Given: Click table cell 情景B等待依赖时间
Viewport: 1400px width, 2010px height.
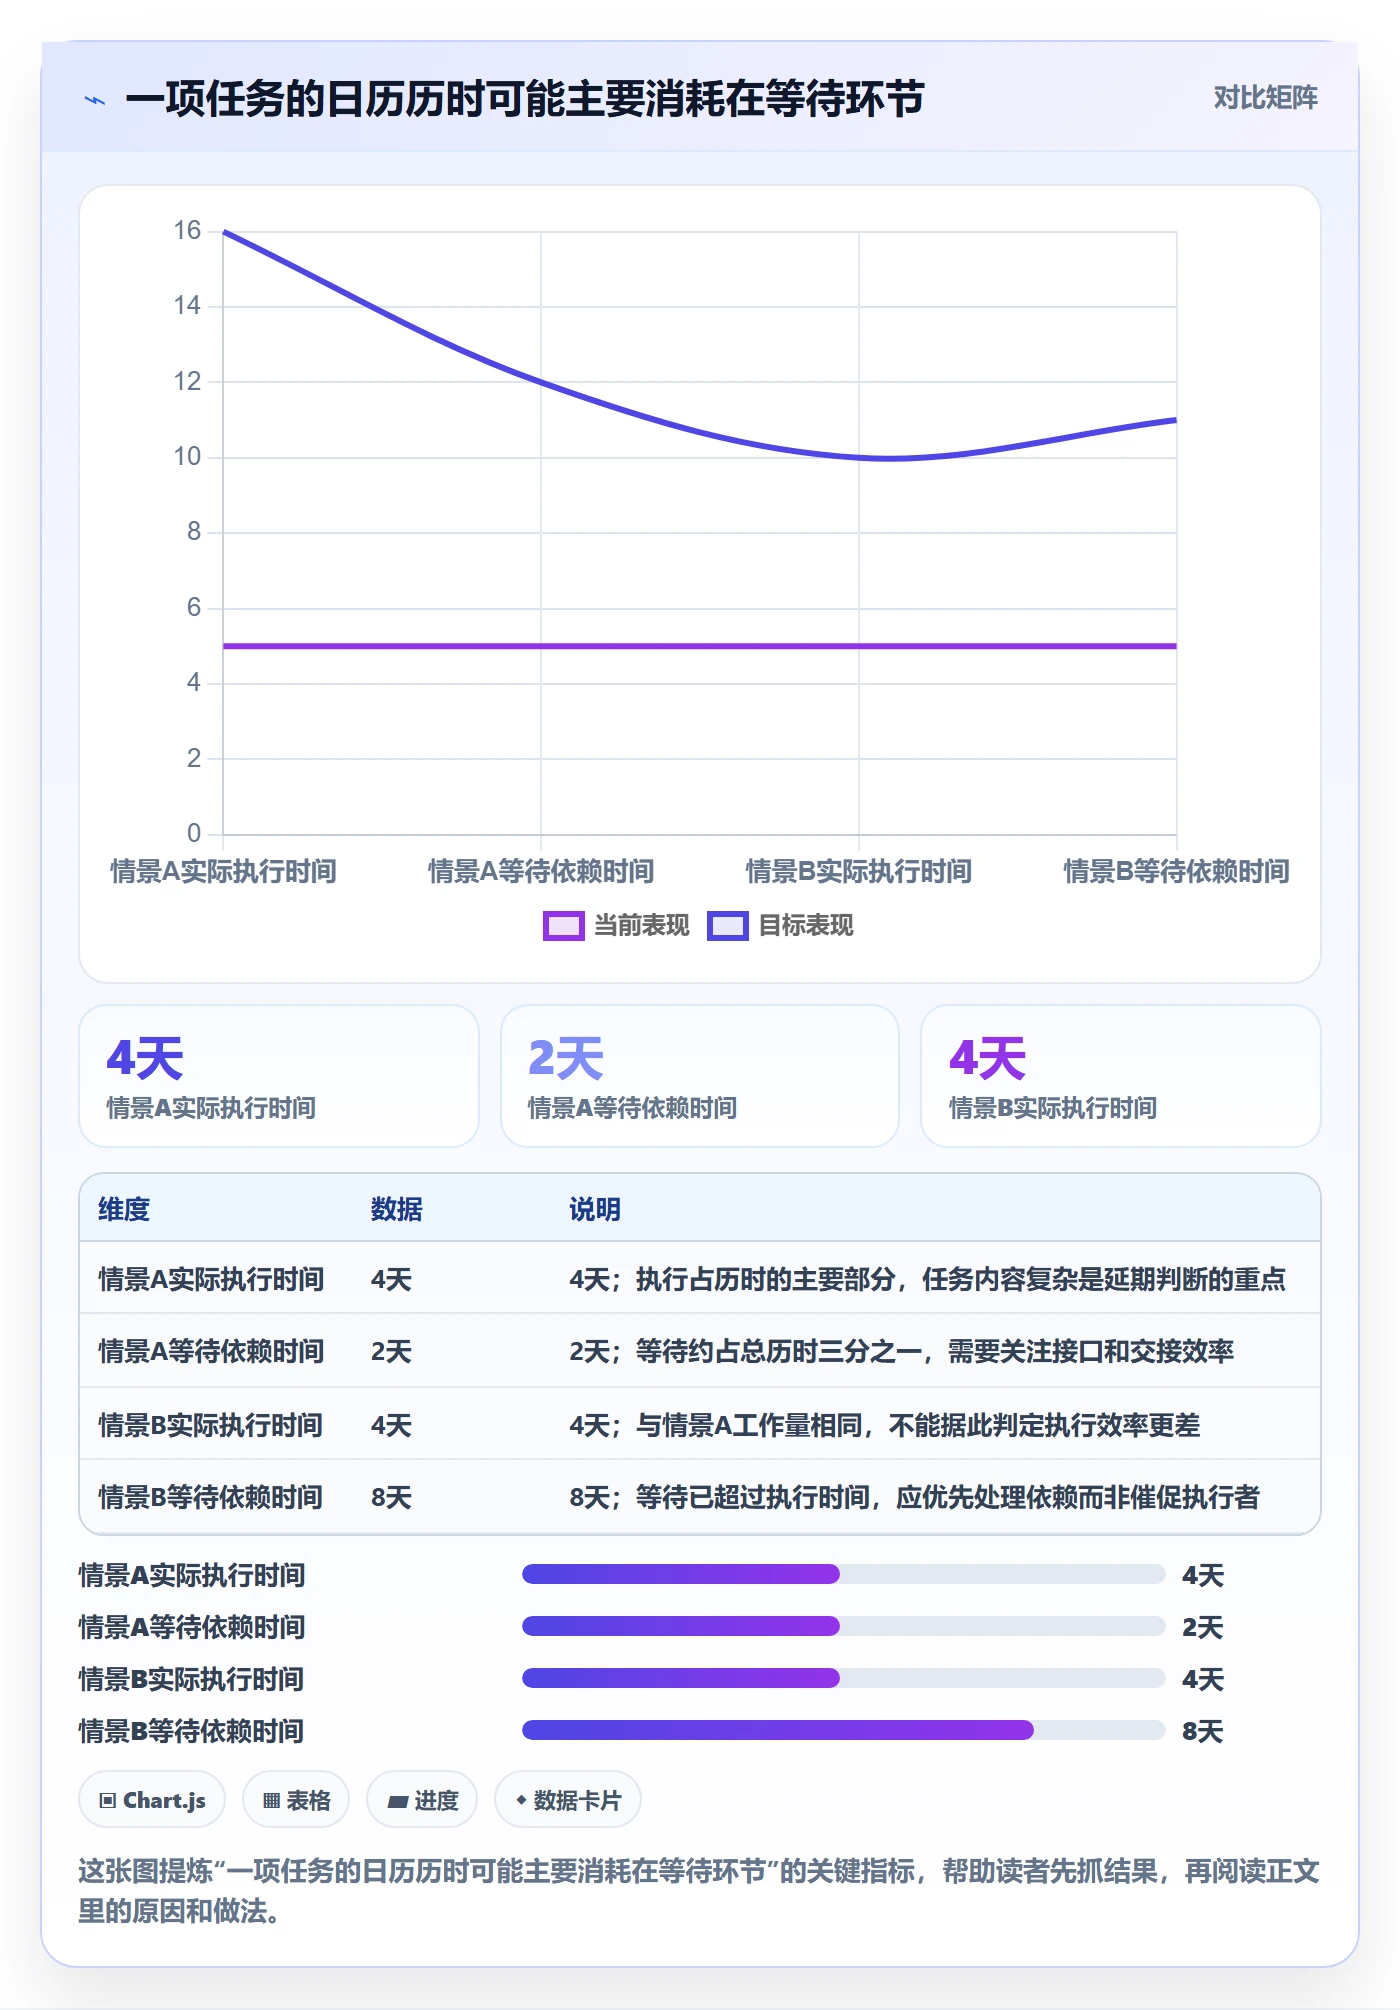Looking at the screenshot, I should pyautogui.click(x=211, y=1497).
